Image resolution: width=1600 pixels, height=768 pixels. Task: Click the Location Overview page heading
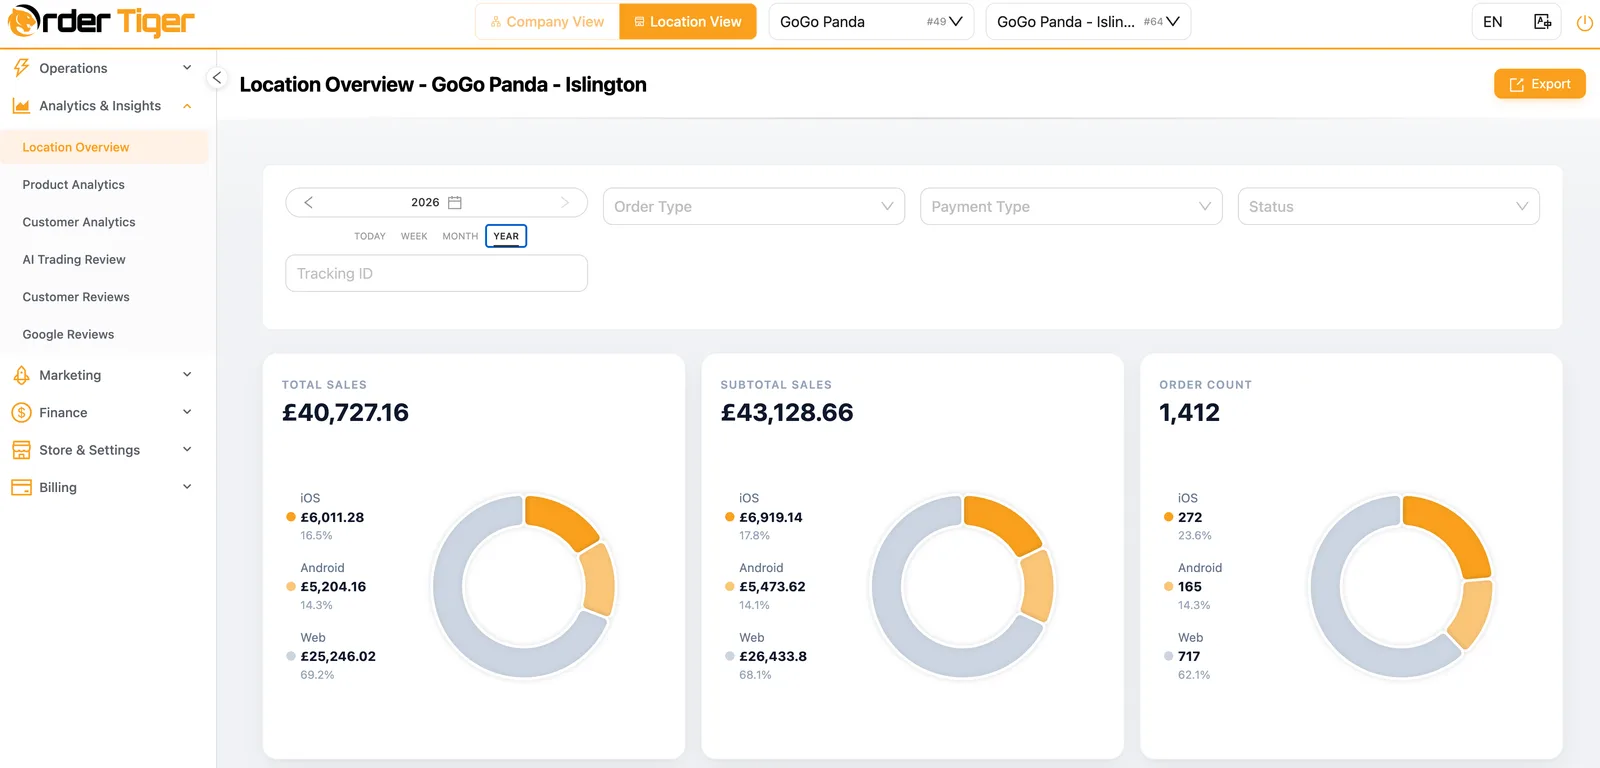443,85
